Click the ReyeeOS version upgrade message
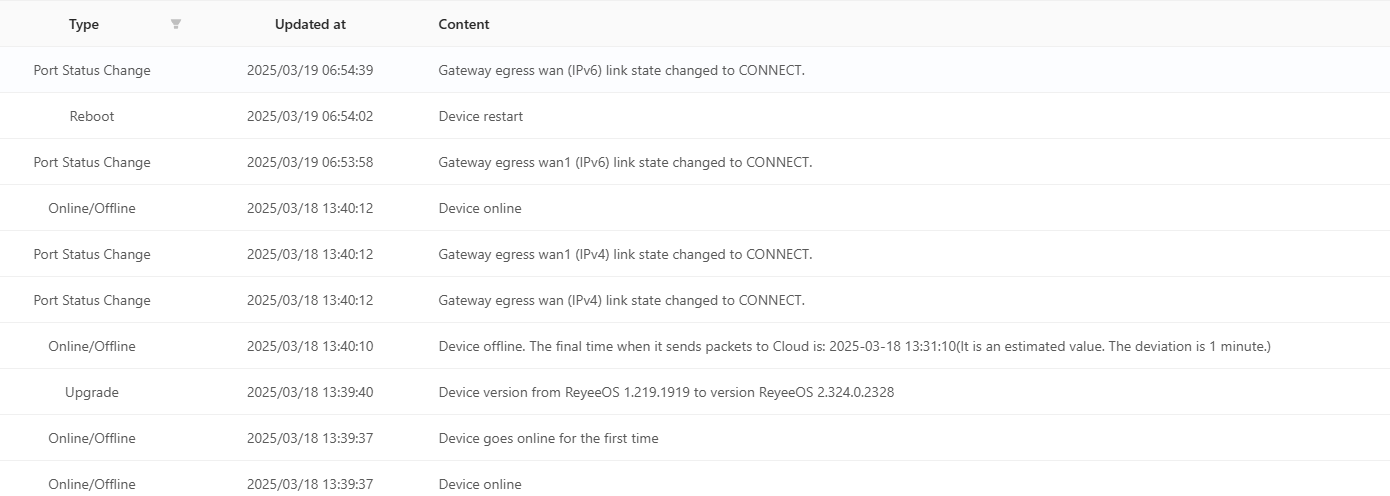This screenshot has width=1390, height=496. point(666,392)
